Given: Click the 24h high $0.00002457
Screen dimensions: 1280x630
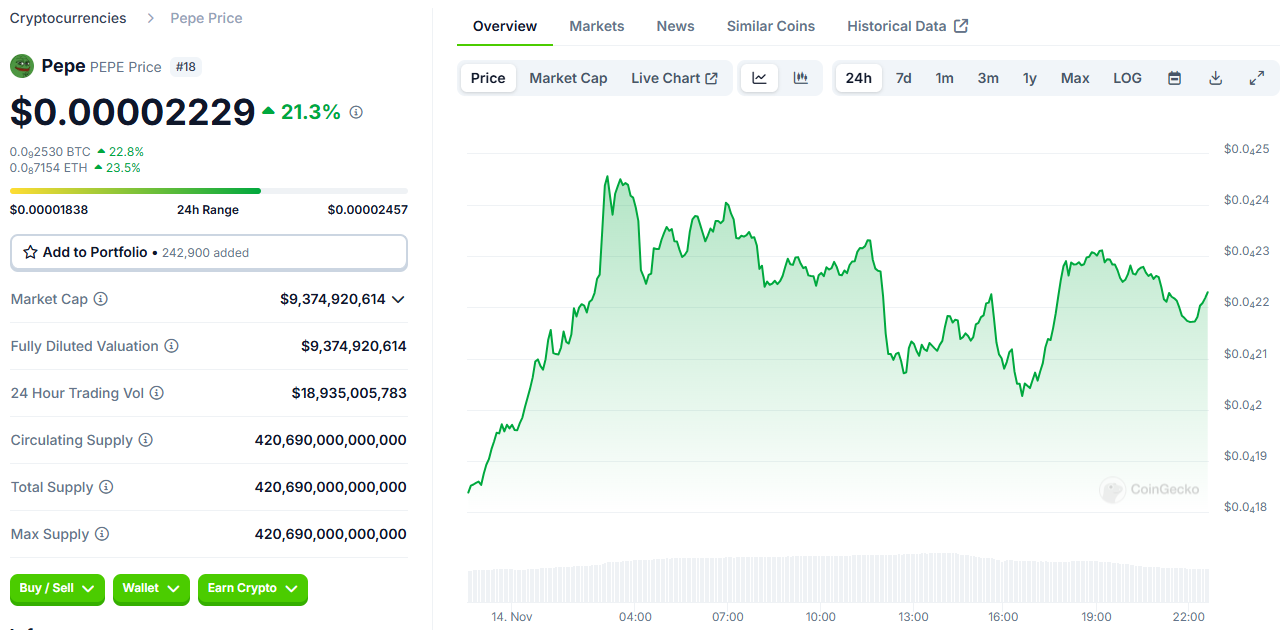Looking at the screenshot, I should 367,210.
